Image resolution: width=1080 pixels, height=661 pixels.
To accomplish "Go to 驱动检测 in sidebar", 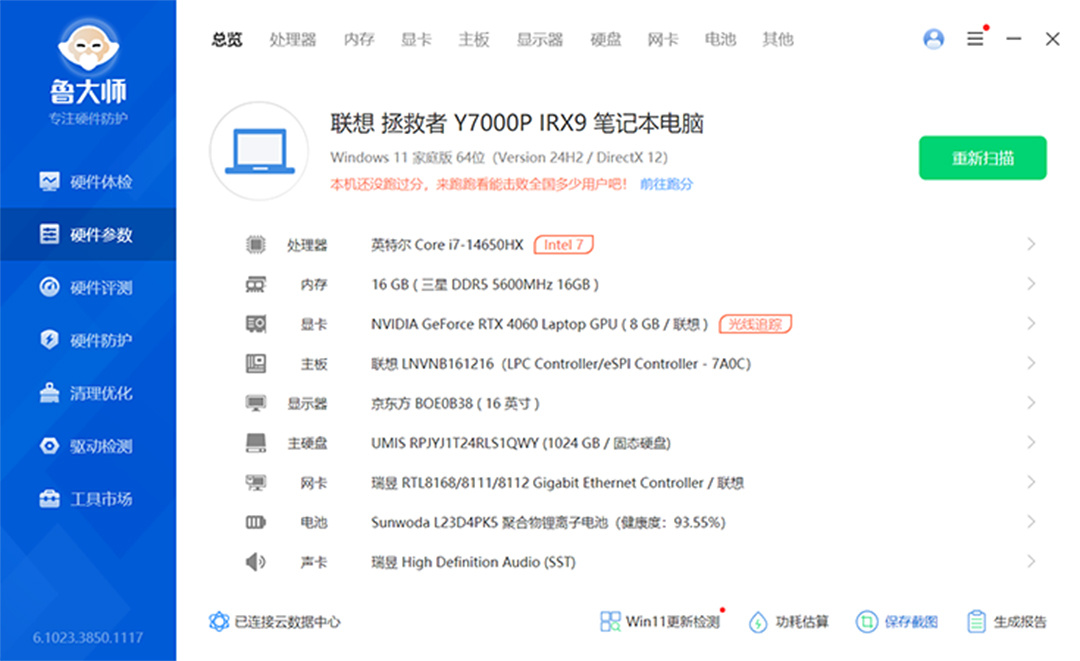I will (x=88, y=446).
